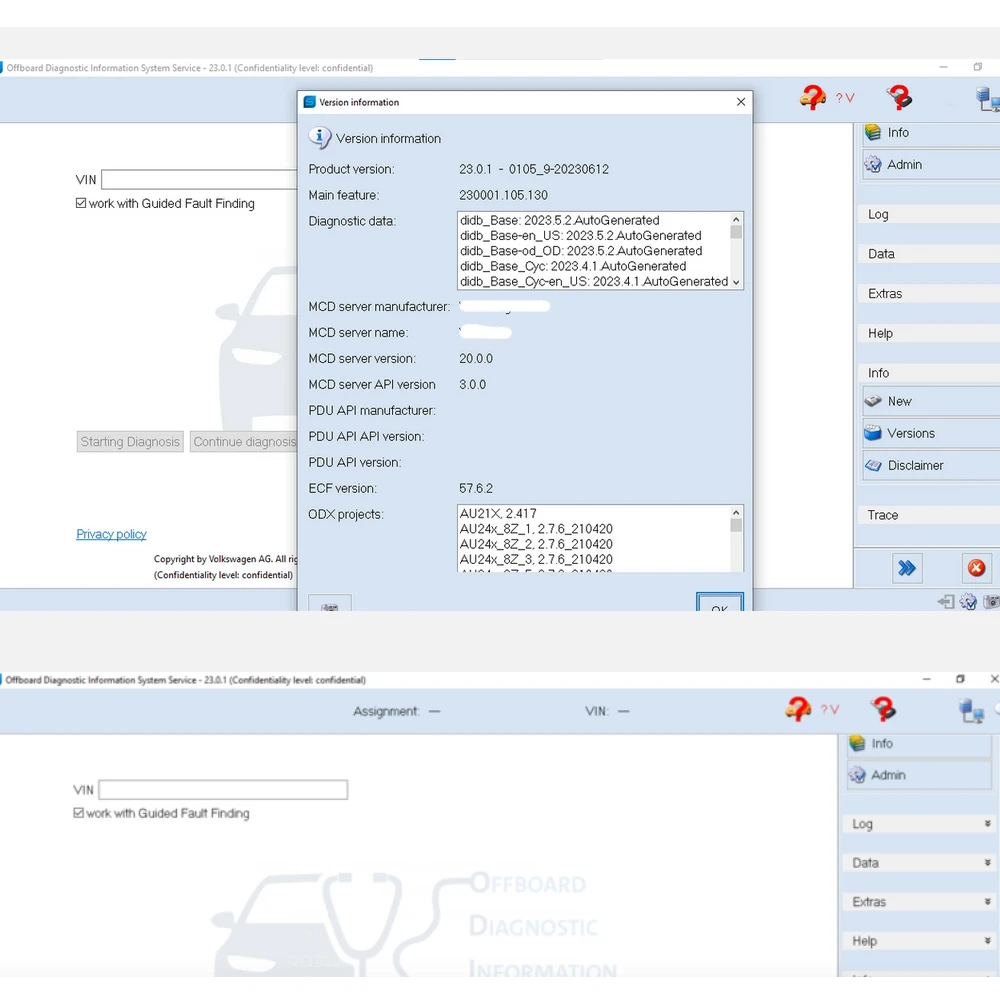Click gear with checkmark icon in status bar
The width and height of the screenshot is (1000, 1000).
click(968, 601)
